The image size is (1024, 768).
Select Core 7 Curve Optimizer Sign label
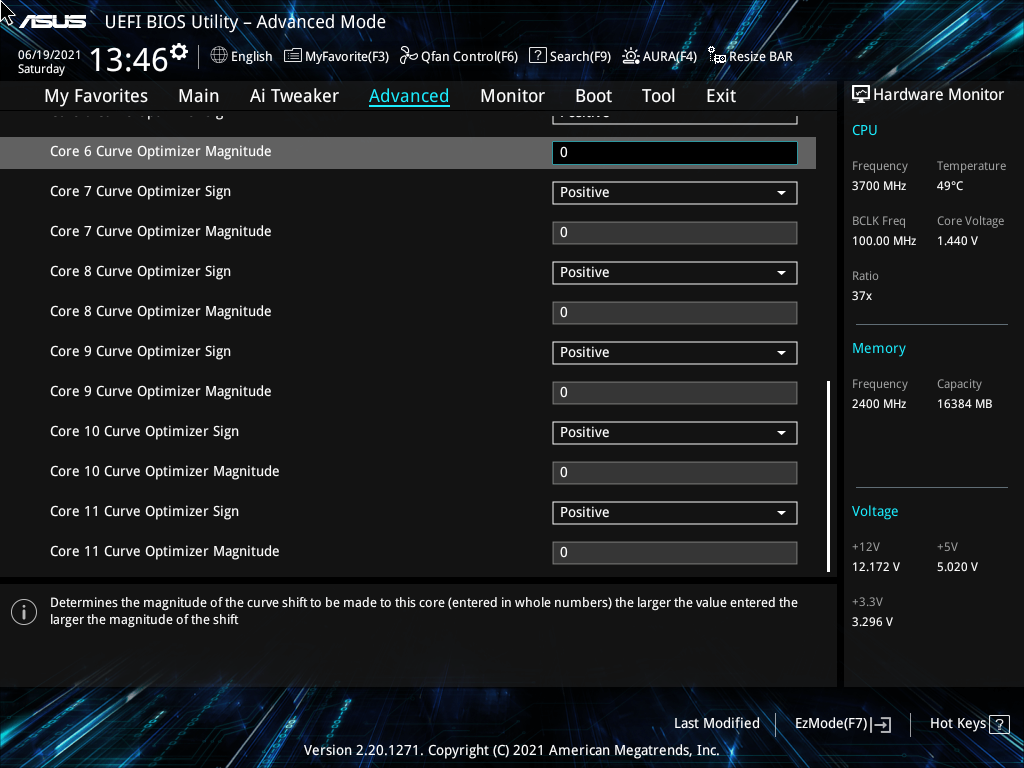[140, 192]
